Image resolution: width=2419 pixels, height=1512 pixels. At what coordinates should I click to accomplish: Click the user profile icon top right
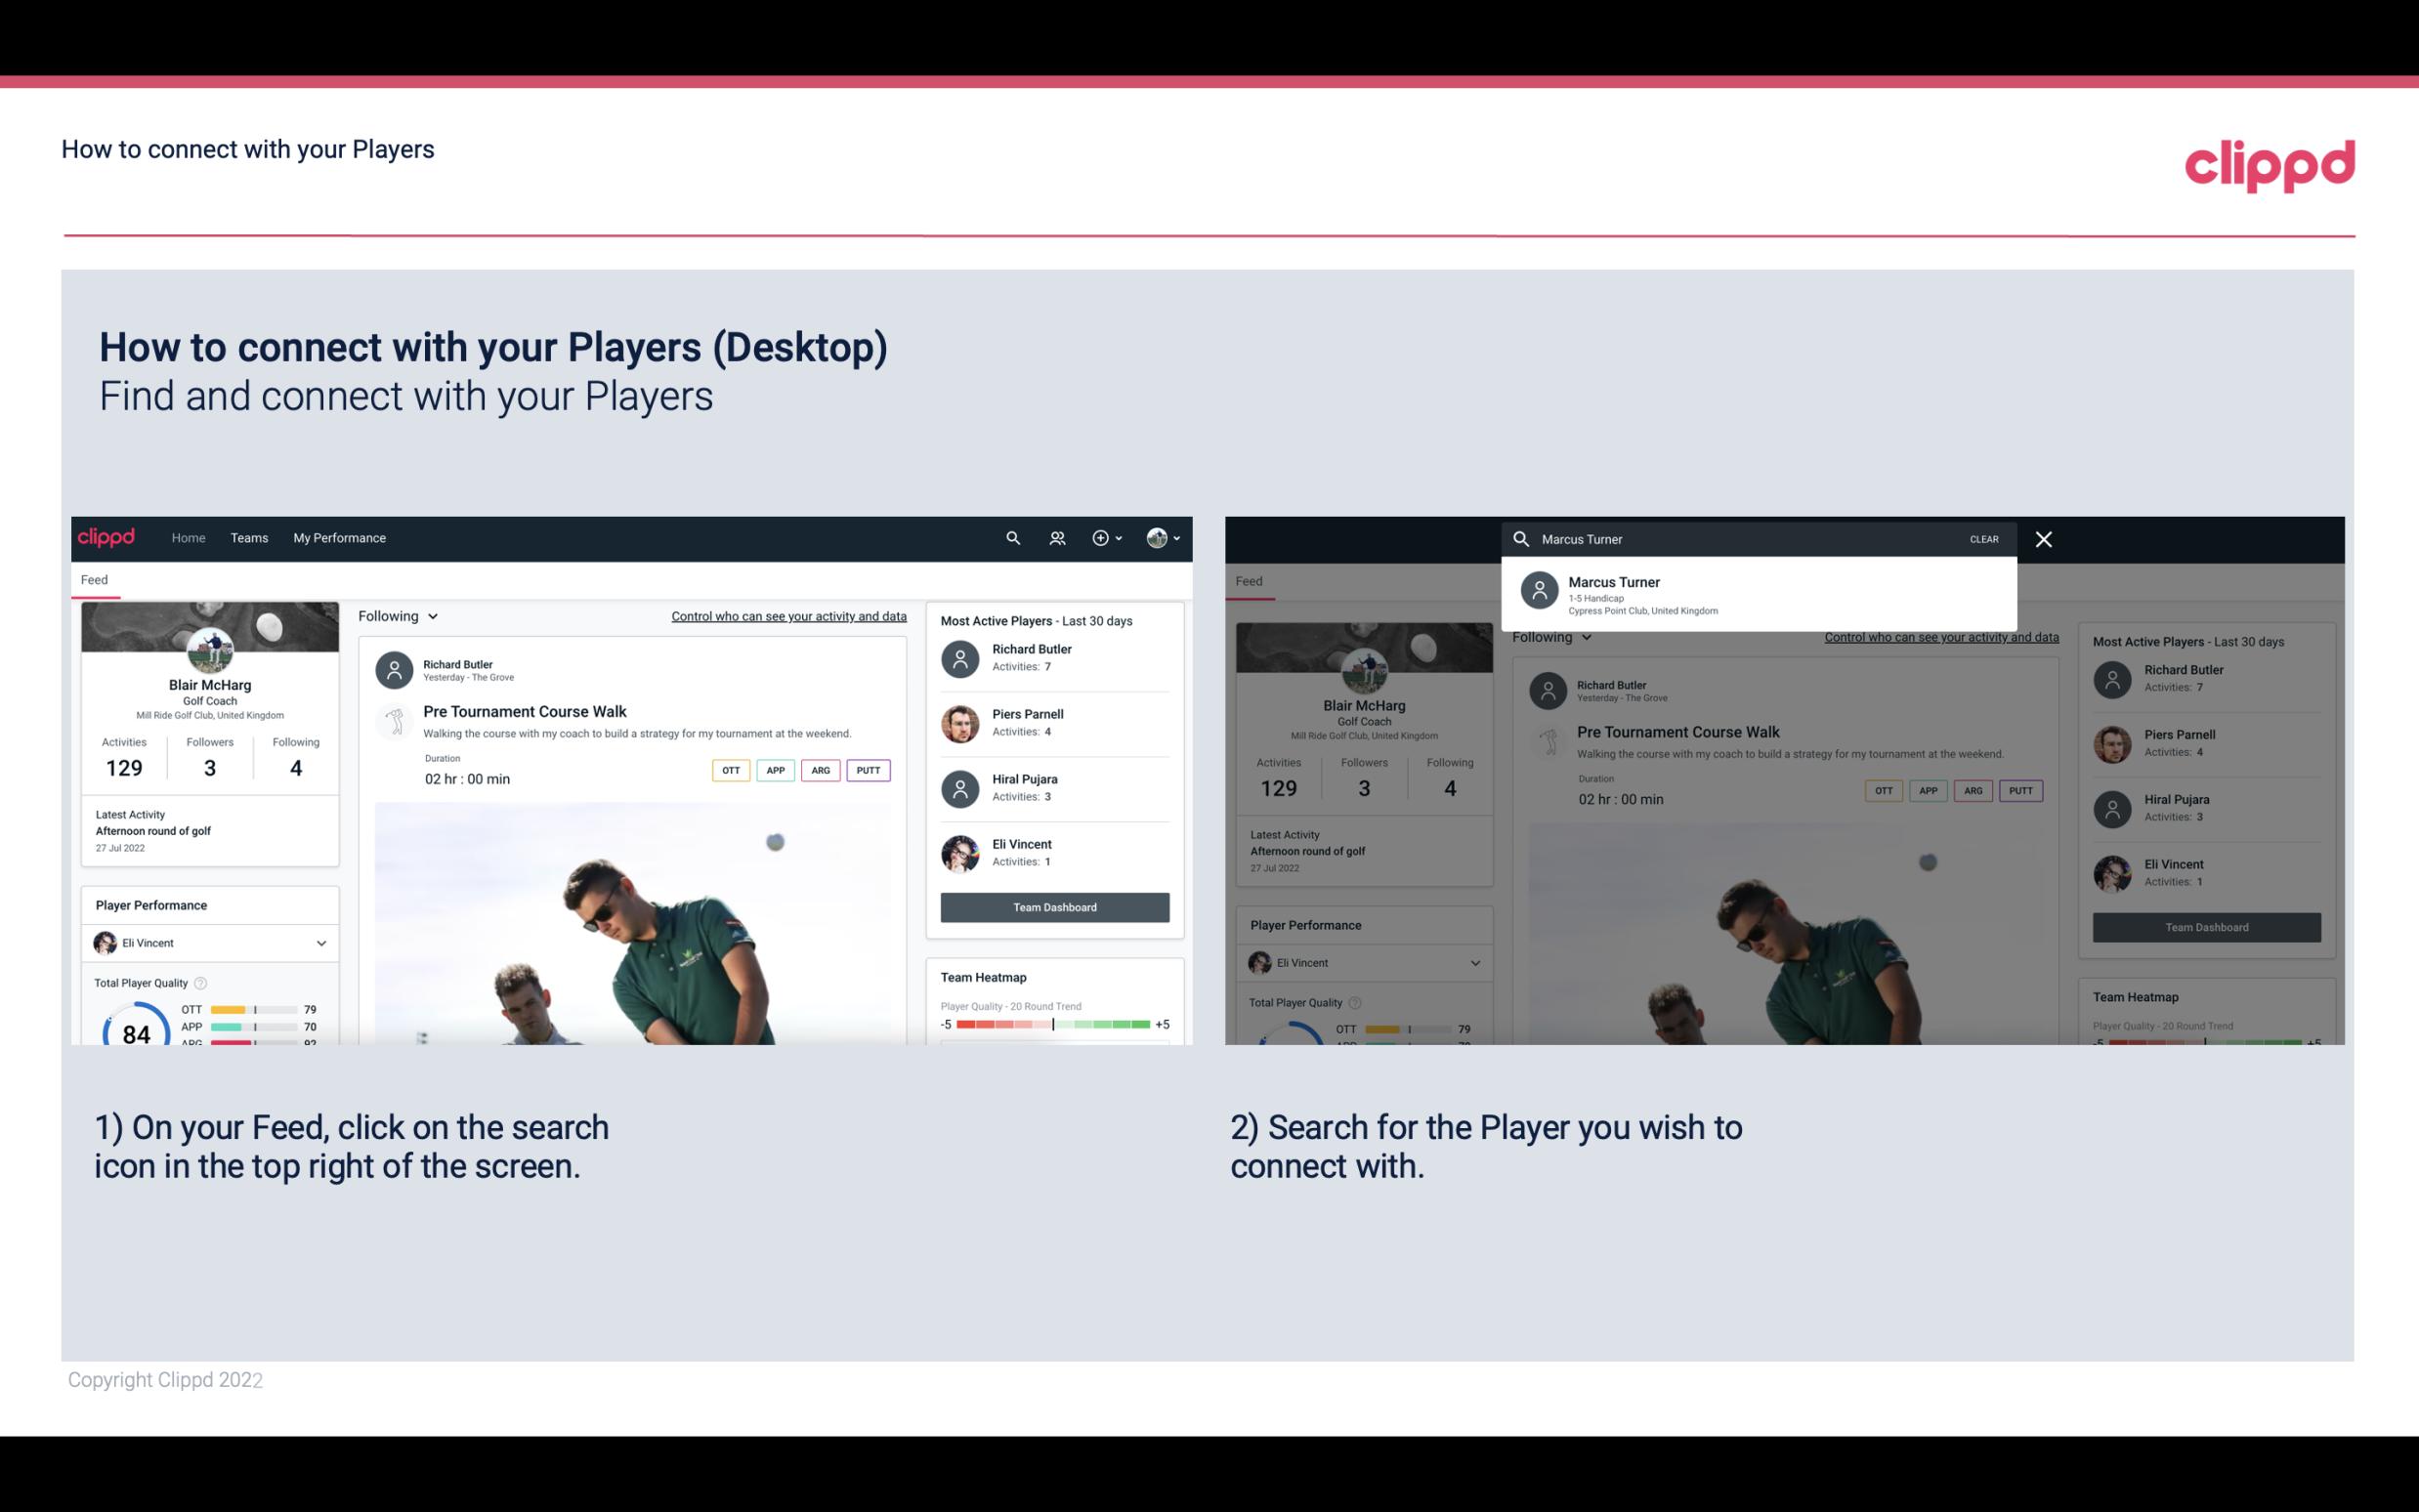click(1158, 538)
